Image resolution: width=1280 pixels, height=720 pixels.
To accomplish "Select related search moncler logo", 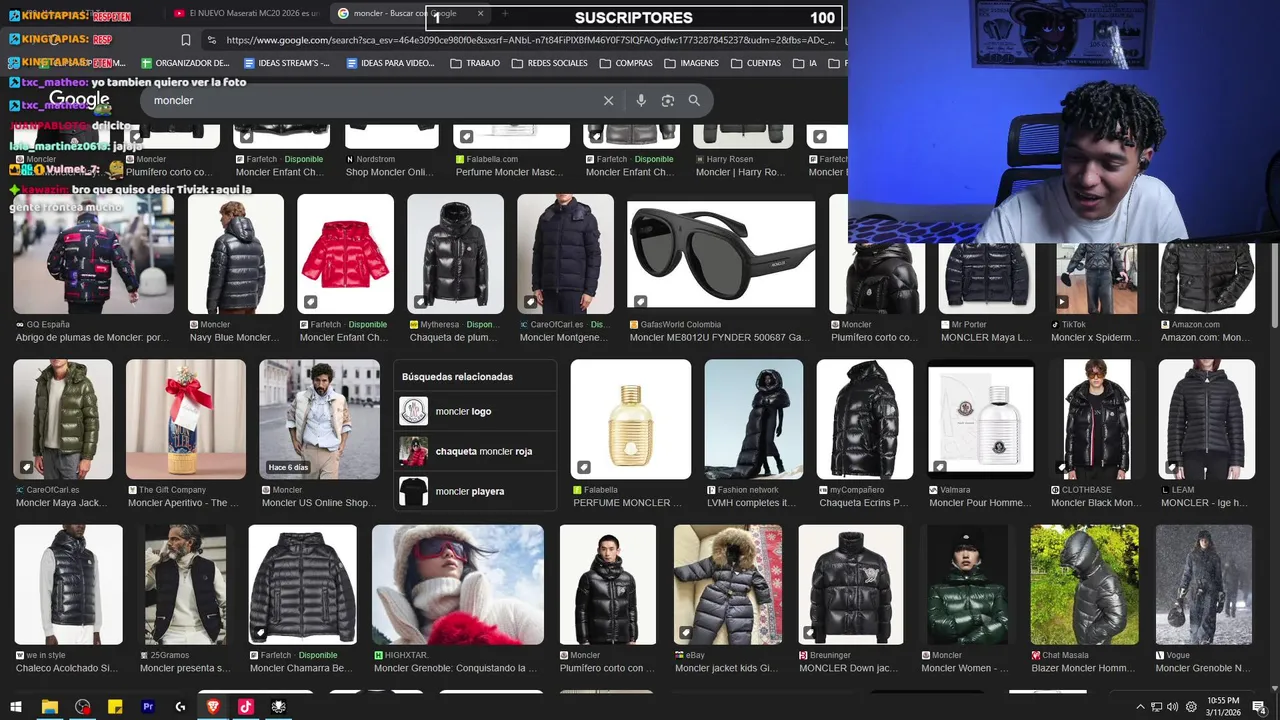I will [x=475, y=411].
